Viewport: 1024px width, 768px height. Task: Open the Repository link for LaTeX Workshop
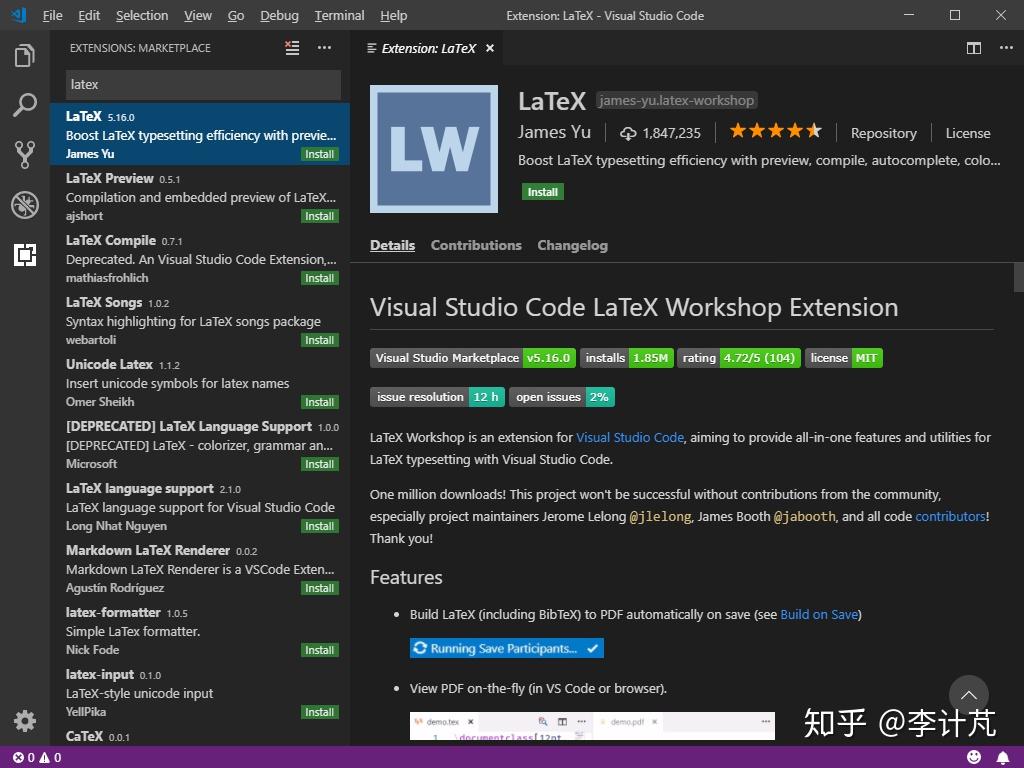pyautogui.click(x=883, y=132)
